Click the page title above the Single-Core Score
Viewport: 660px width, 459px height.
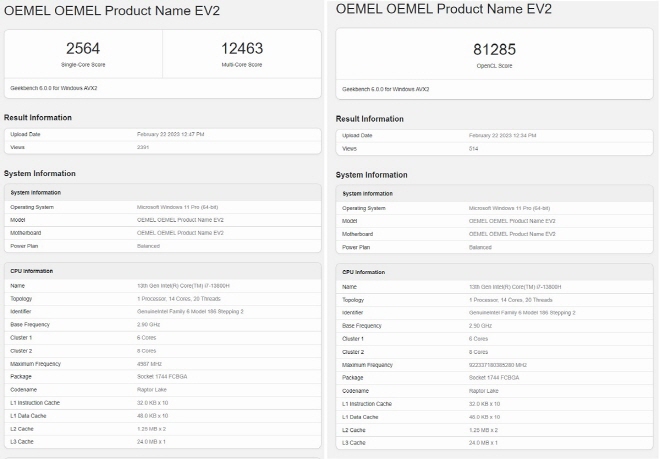112,11
